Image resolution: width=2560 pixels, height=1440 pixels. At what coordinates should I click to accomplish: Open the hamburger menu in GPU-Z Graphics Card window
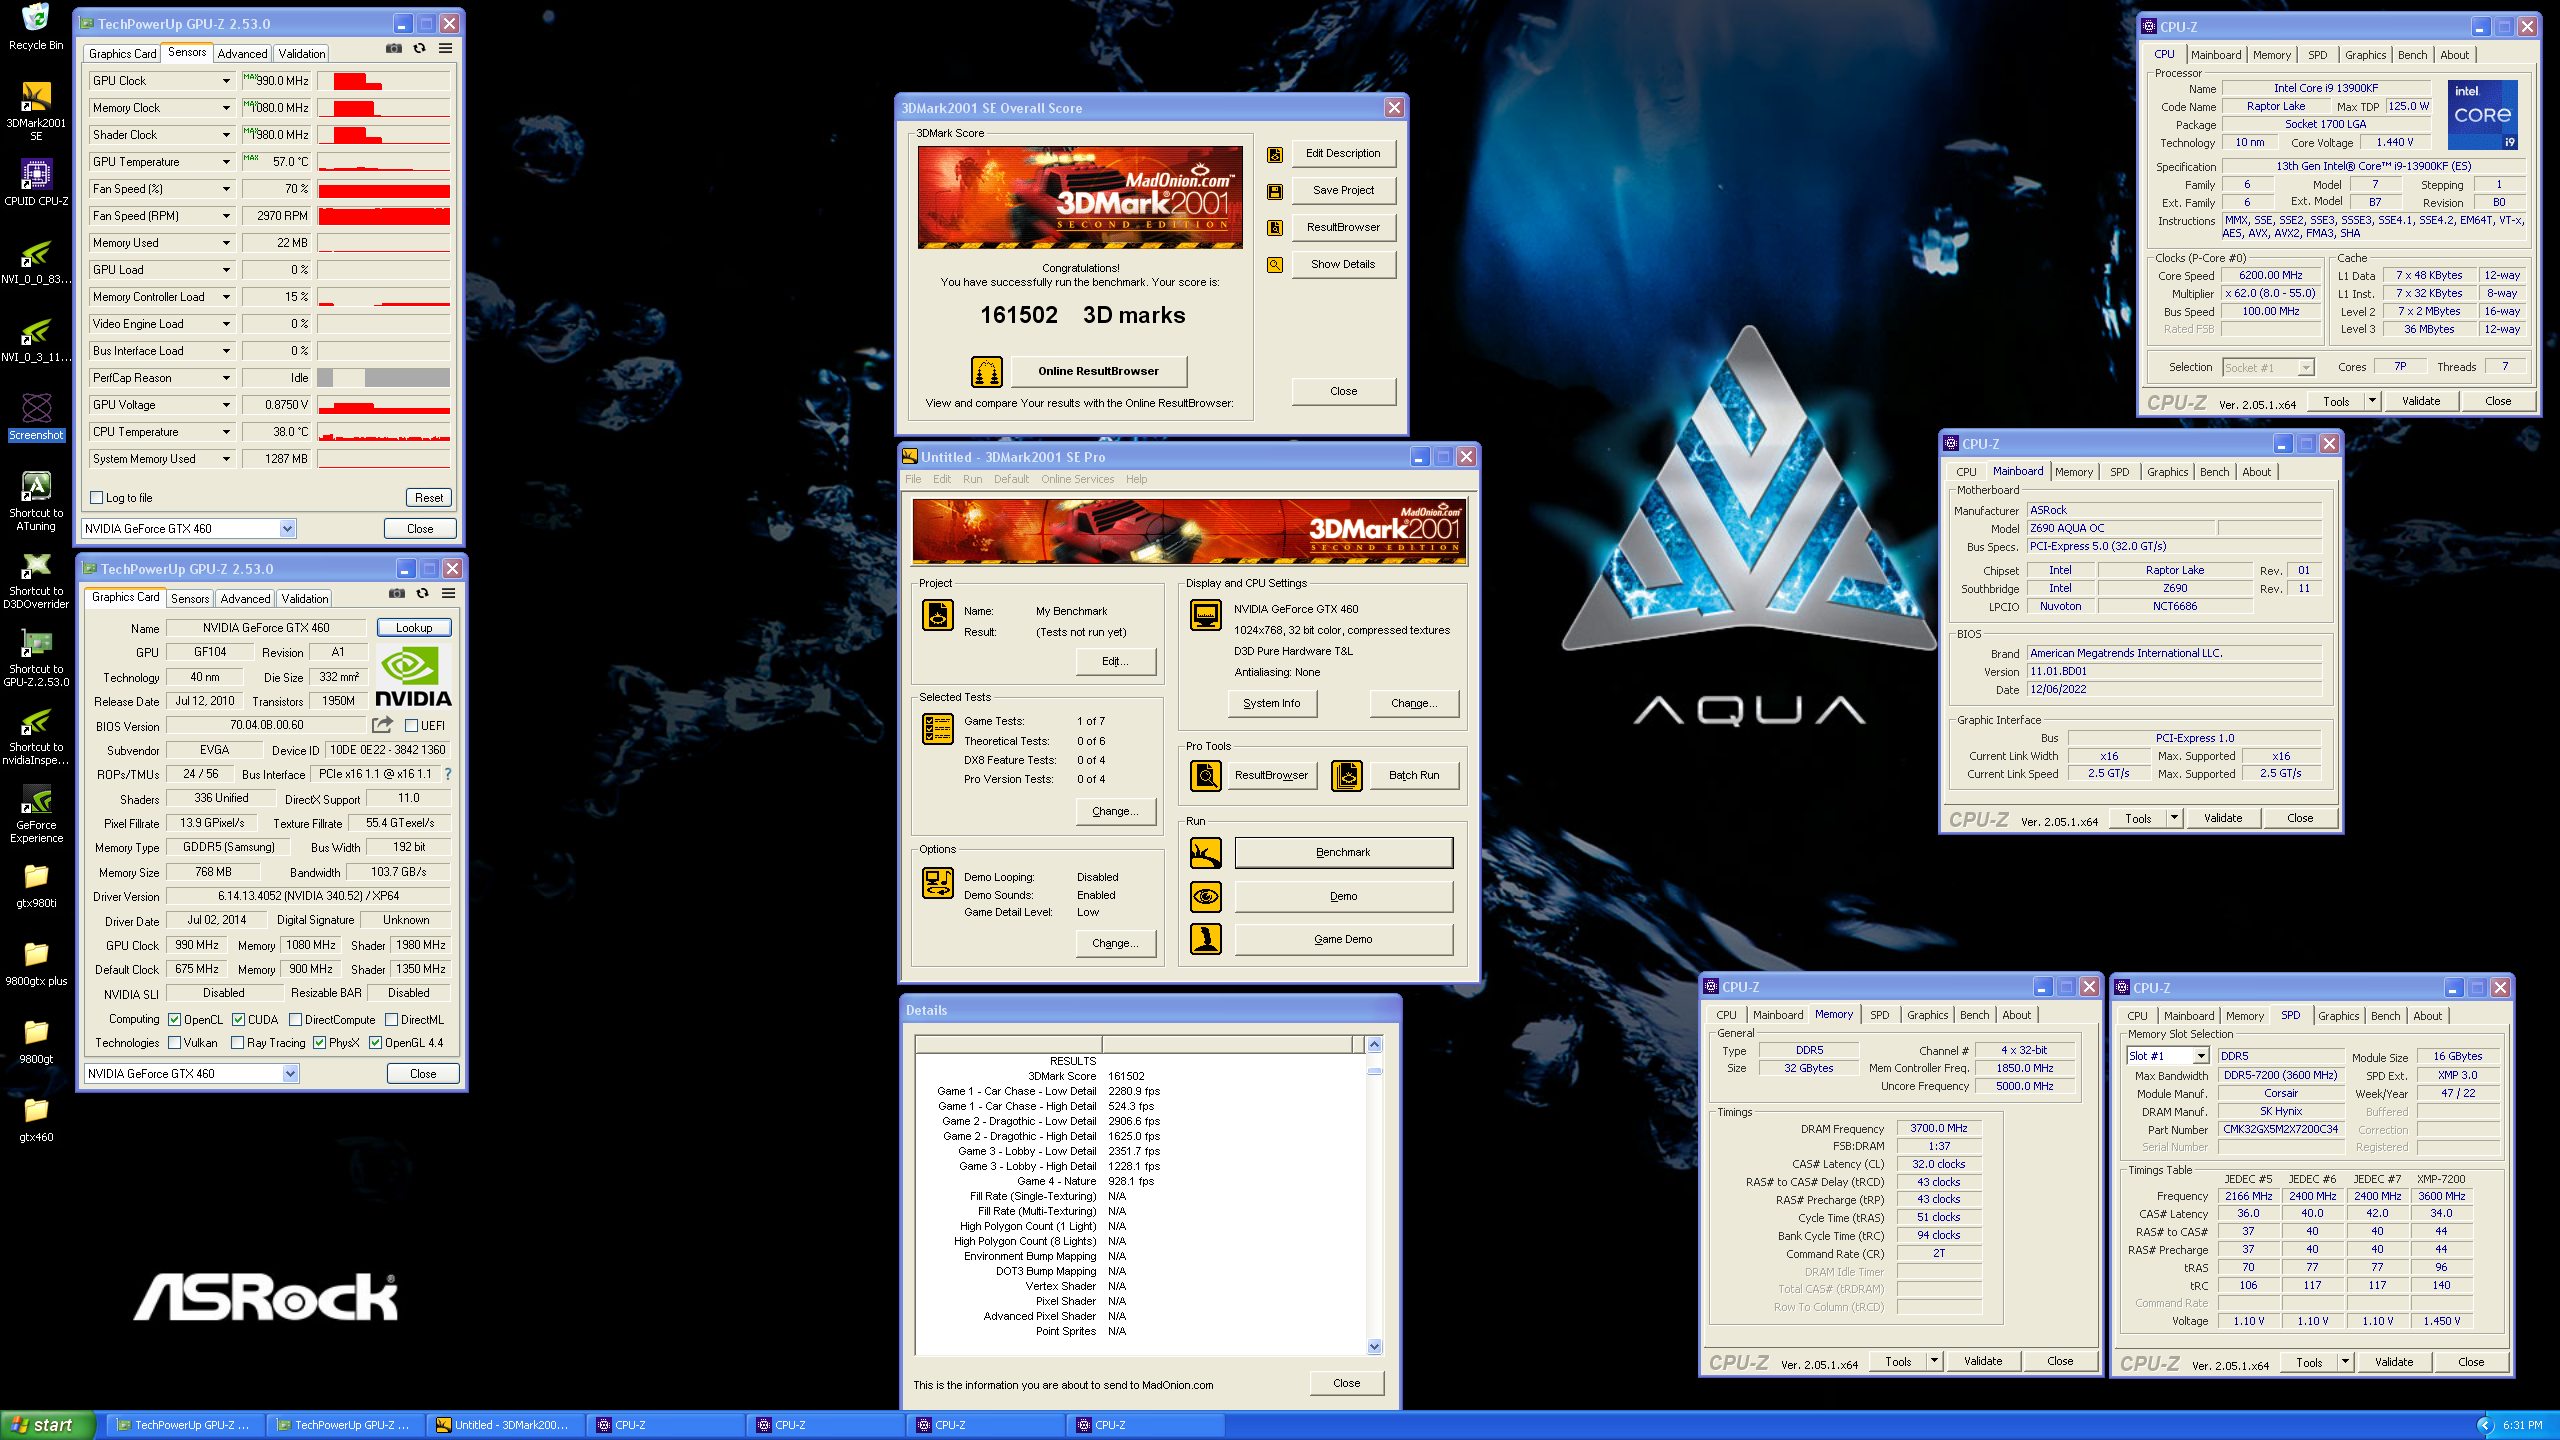click(x=449, y=593)
